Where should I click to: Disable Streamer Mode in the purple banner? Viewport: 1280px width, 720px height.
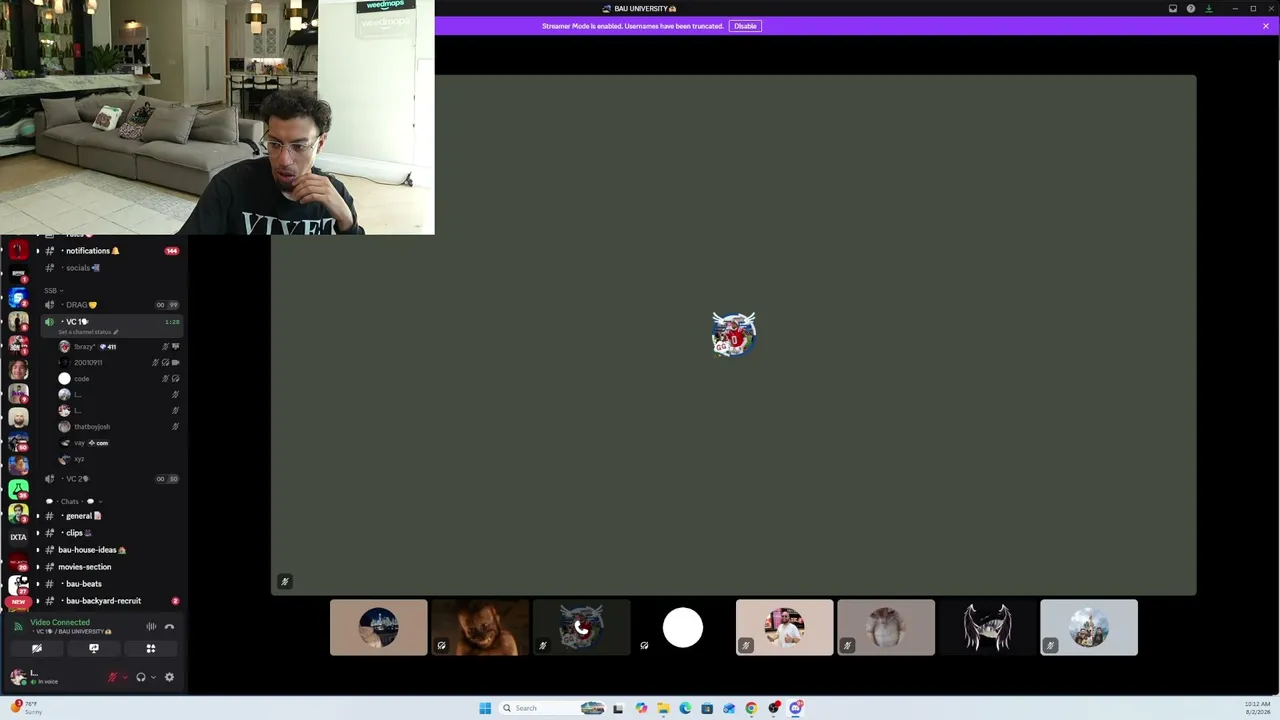tap(745, 26)
